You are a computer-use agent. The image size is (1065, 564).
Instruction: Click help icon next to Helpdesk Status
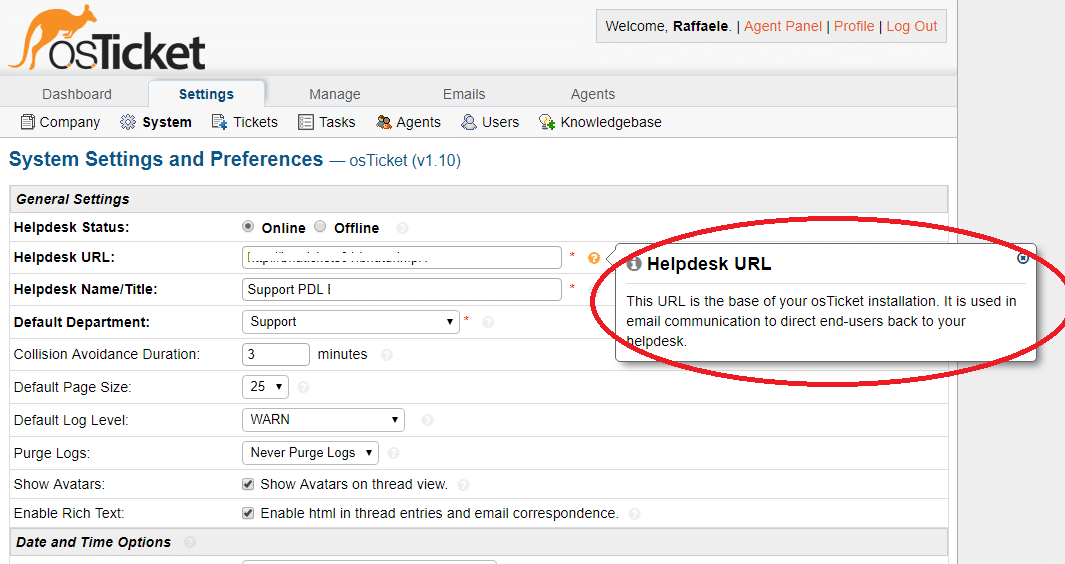tap(402, 228)
